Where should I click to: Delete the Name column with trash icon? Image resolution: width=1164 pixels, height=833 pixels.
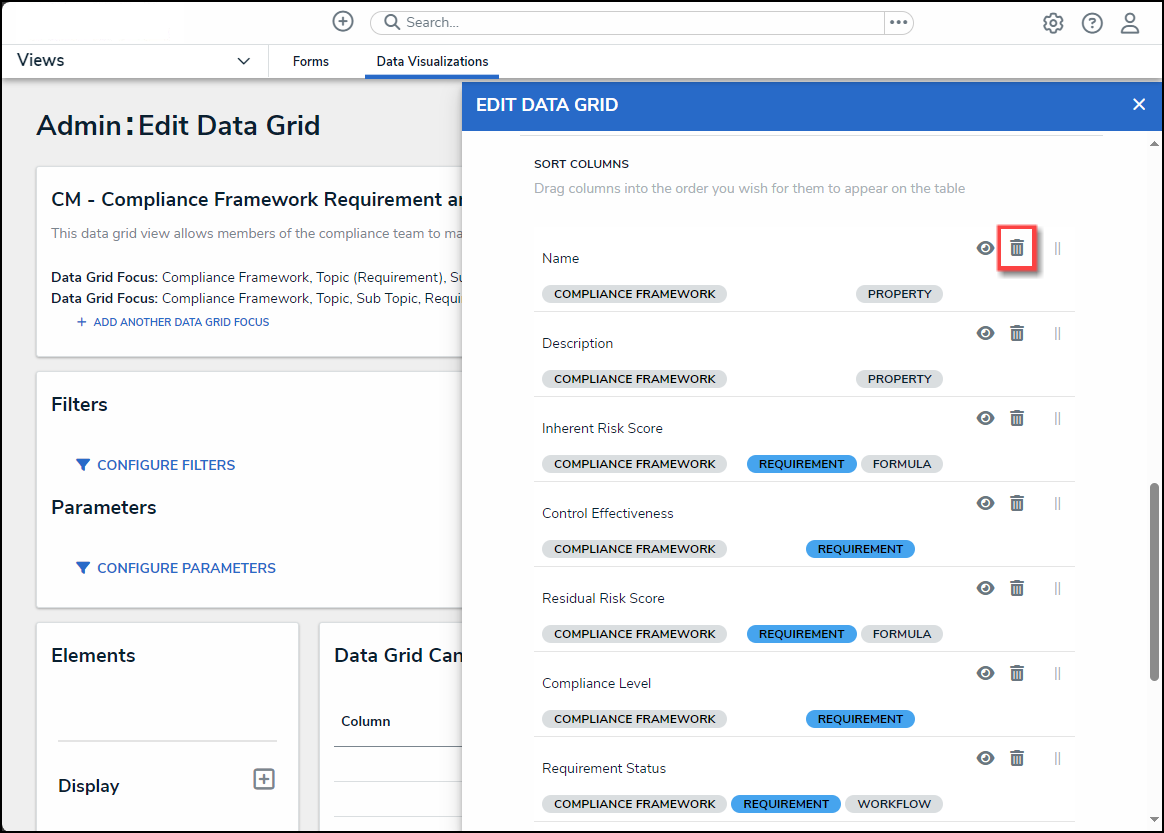pos(1017,248)
